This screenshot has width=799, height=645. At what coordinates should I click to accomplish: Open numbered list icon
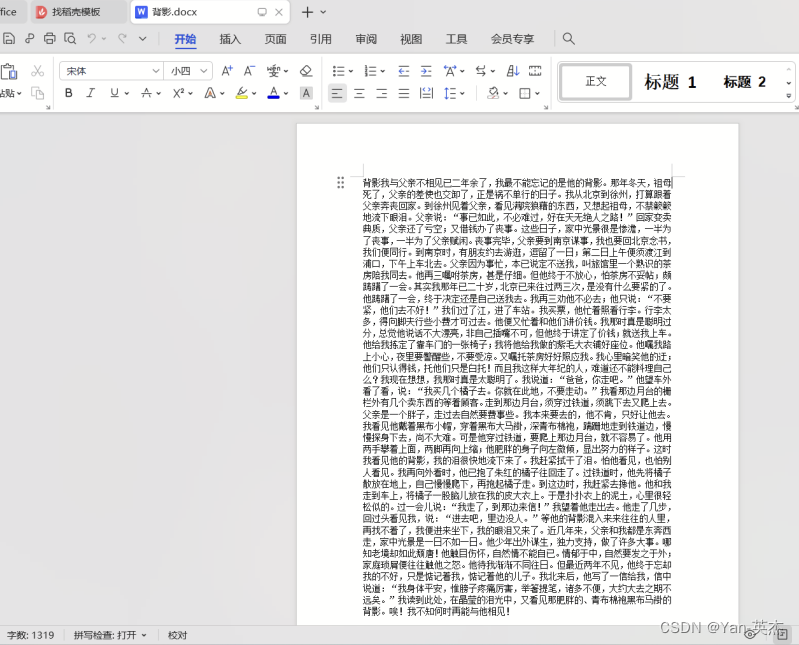(370, 71)
